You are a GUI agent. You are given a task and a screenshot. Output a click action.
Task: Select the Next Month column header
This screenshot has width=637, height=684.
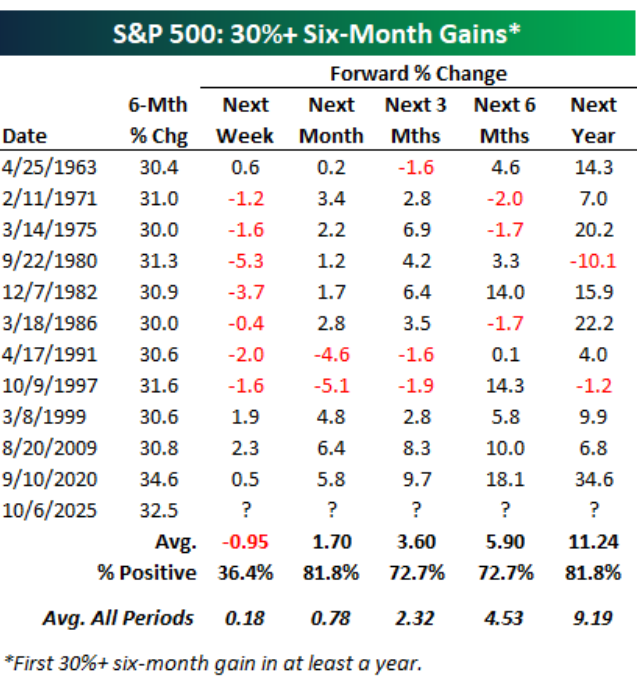332,120
